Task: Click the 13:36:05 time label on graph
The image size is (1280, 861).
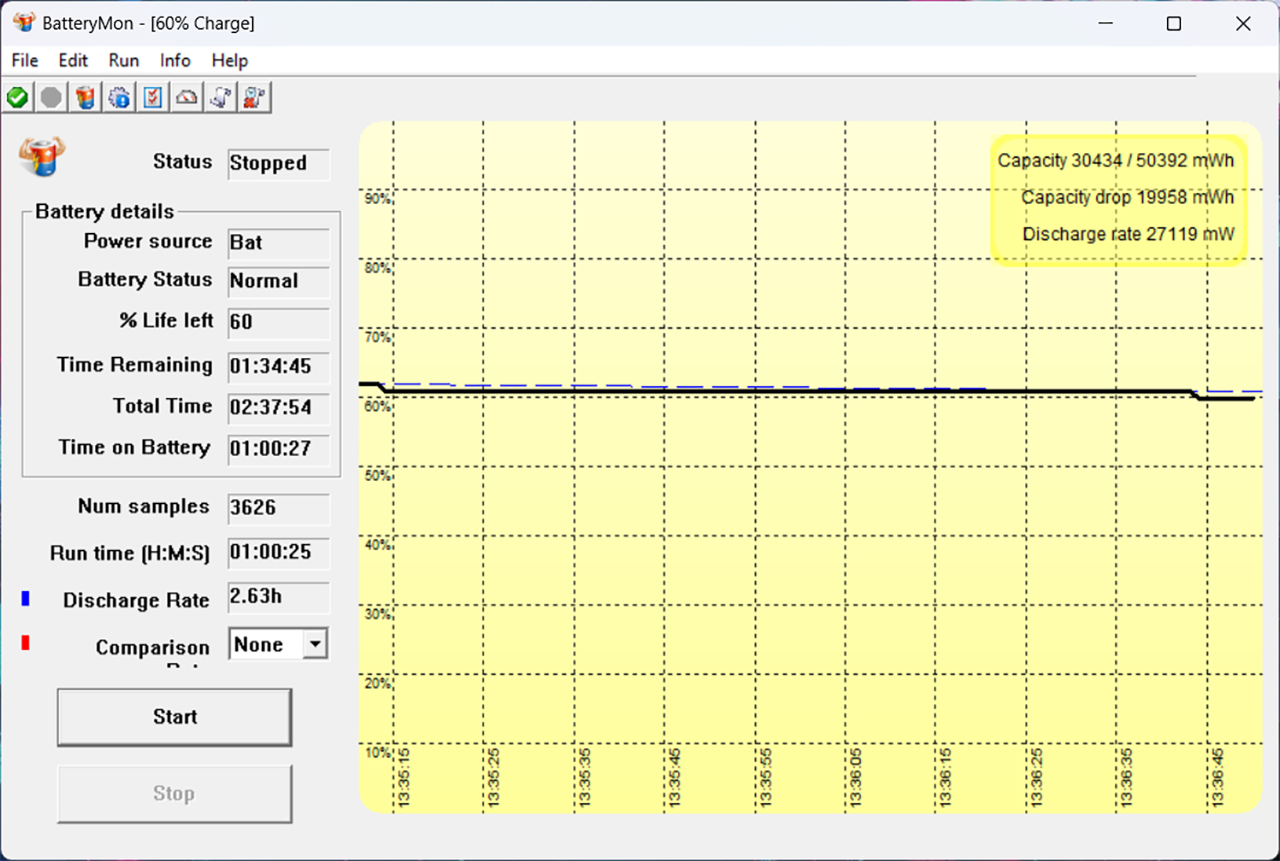Action: point(856,778)
